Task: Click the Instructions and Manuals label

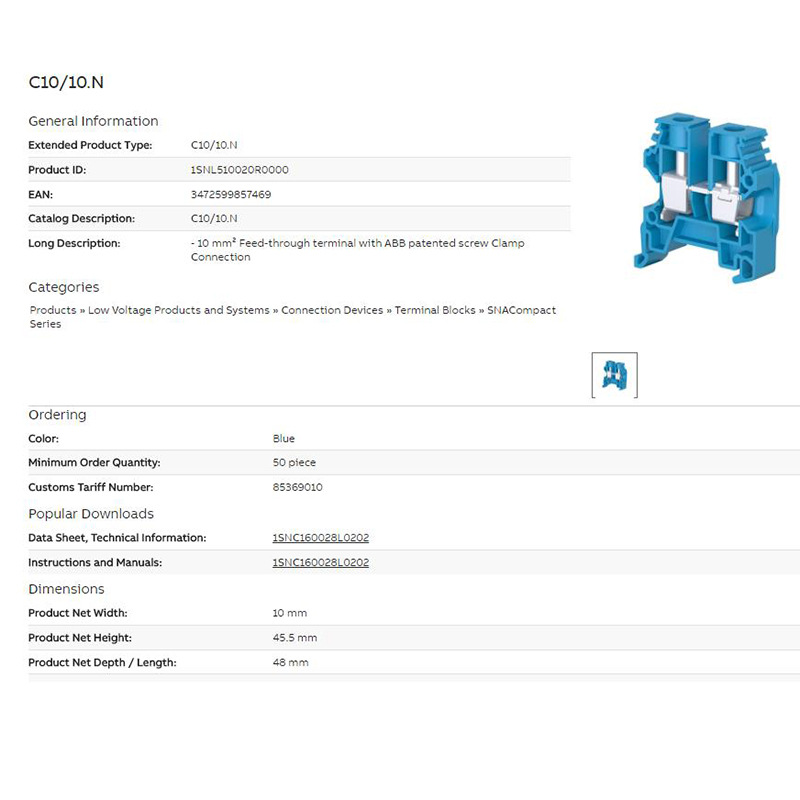Action: [x=95, y=563]
